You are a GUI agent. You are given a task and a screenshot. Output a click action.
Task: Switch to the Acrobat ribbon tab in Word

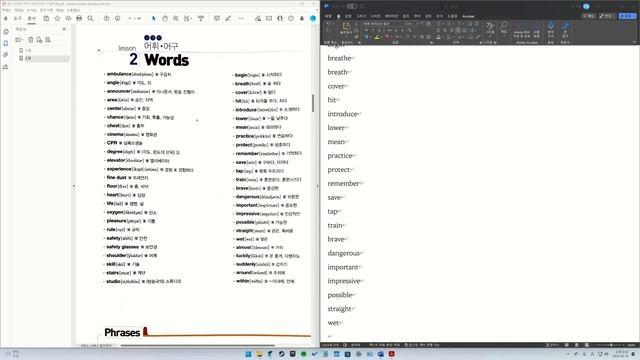click(468, 16)
